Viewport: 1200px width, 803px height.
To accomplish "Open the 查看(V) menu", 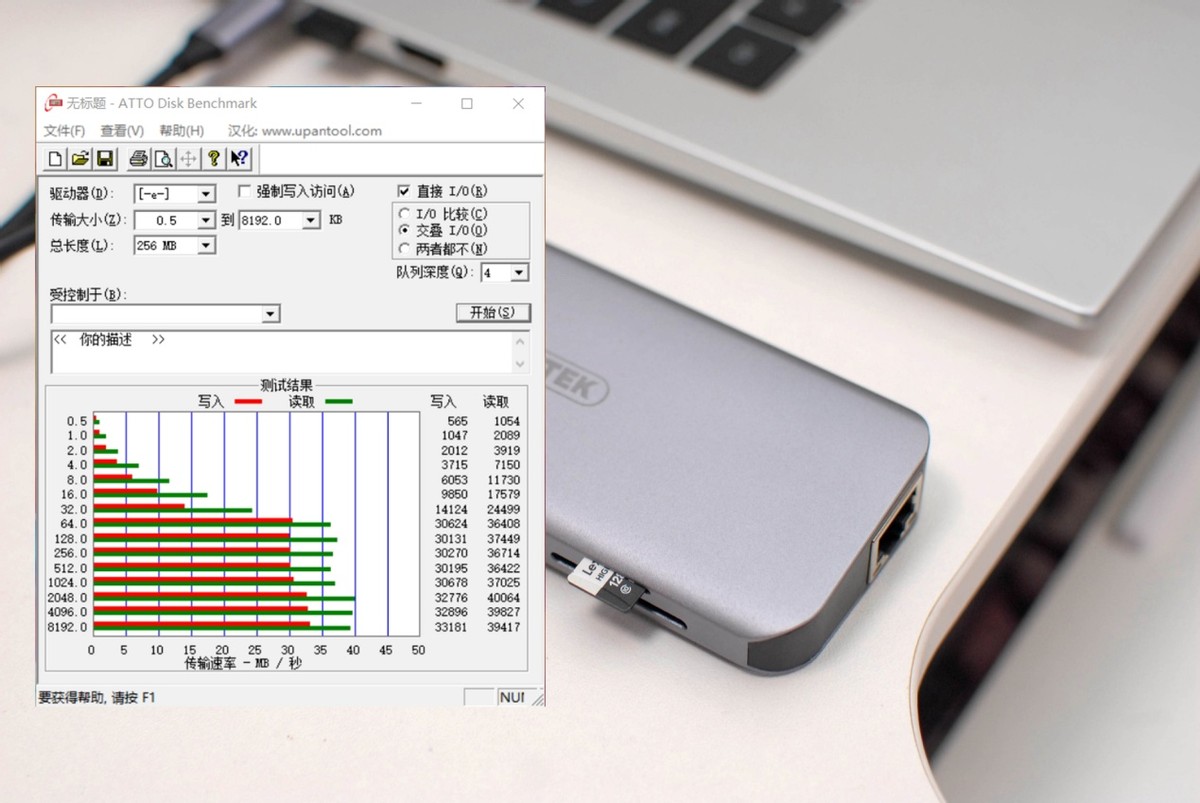I will (x=122, y=130).
